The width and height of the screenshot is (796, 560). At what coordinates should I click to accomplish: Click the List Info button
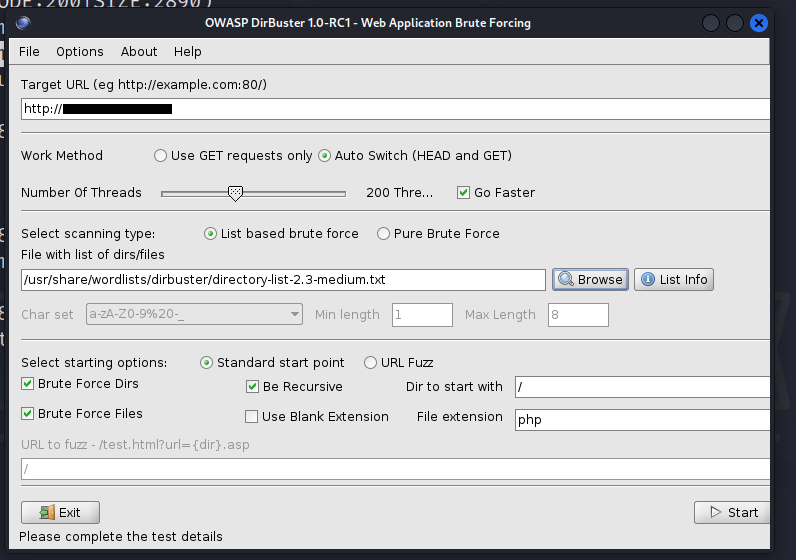(x=673, y=280)
